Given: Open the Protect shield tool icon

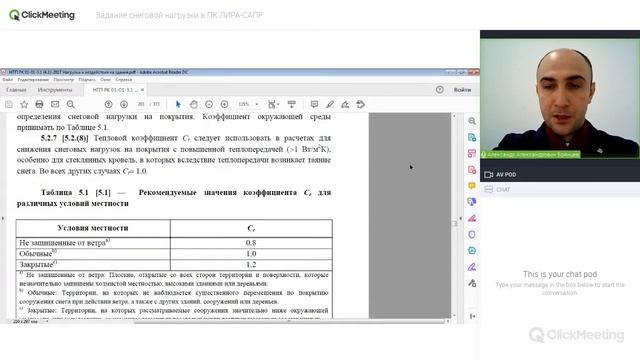Looking at the screenshot, I should click(472, 235).
